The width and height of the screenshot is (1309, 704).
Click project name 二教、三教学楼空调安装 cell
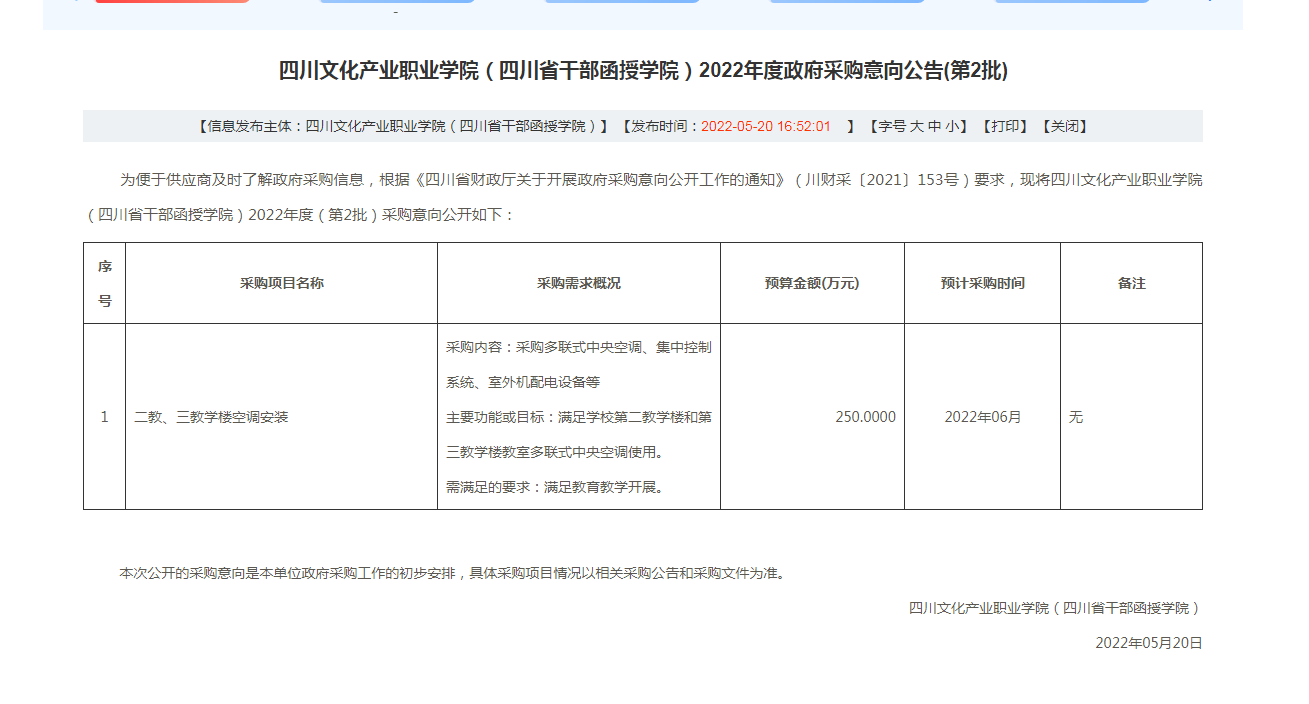click(211, 417)
